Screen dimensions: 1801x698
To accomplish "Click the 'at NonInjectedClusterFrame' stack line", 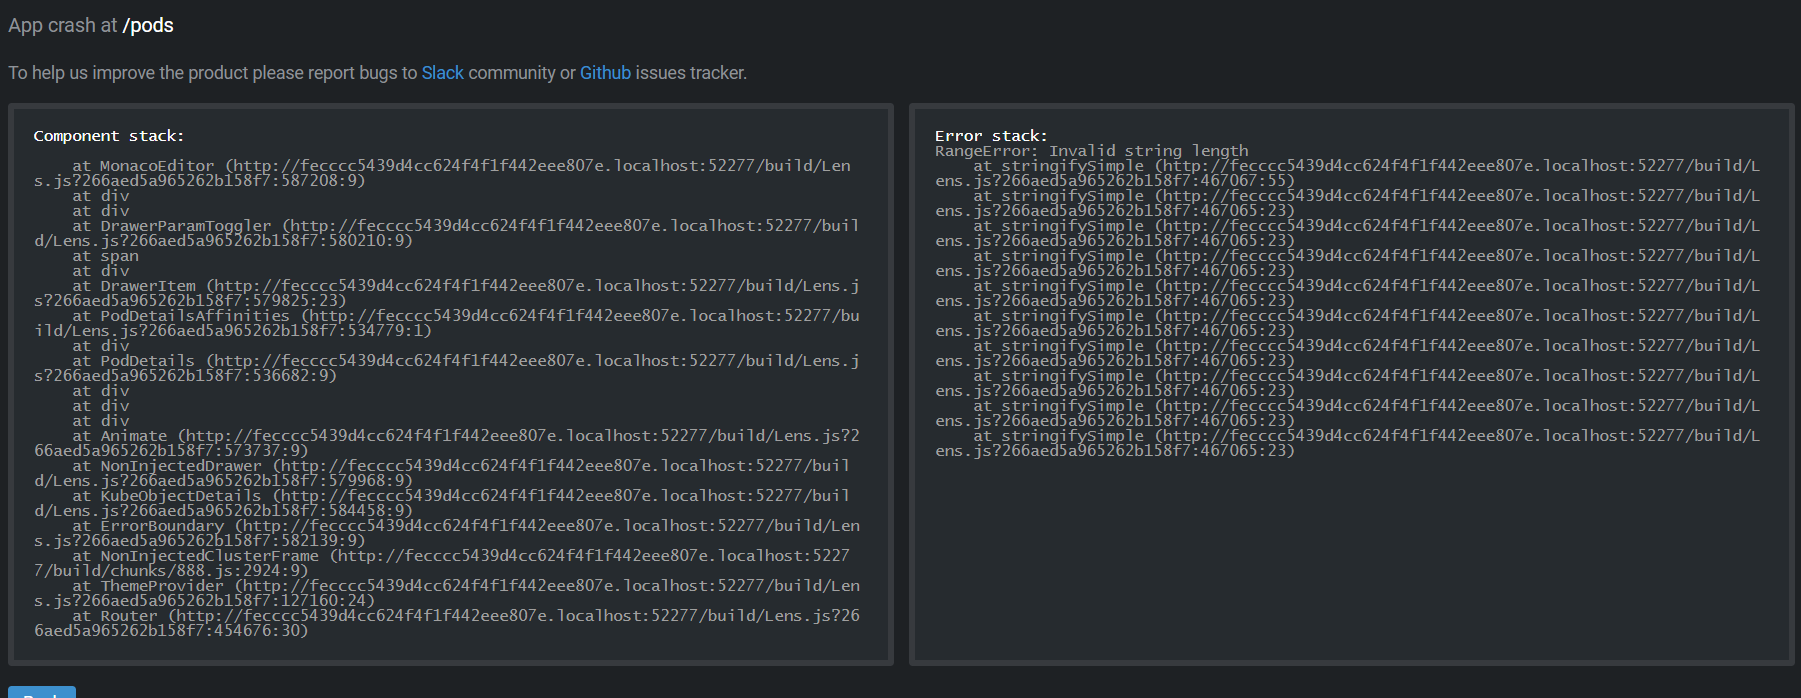I will click(442, 563).
